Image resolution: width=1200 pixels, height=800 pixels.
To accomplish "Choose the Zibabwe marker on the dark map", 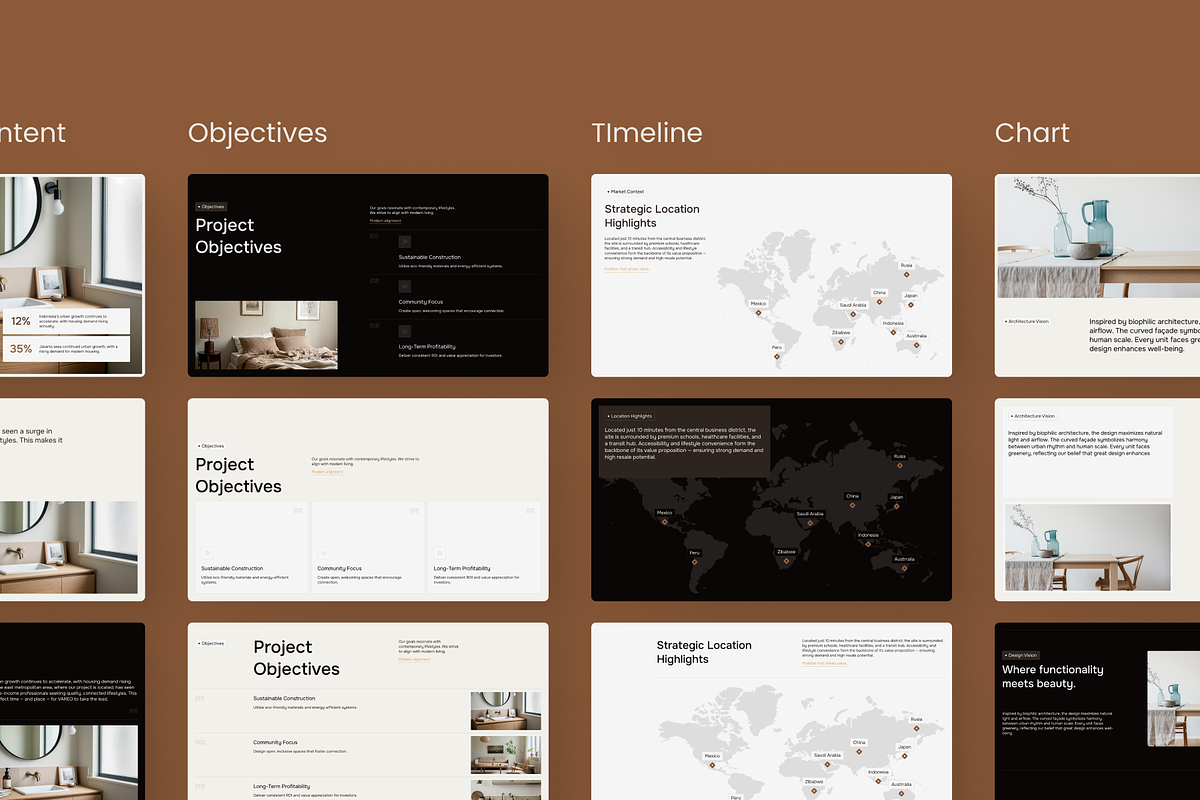I will (786, 561).
